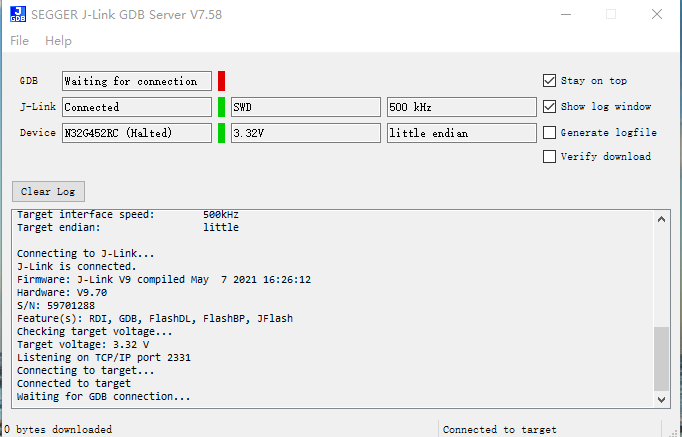
Task: Click the log scrollbar down arrow
Action: (x=662, y=400)
